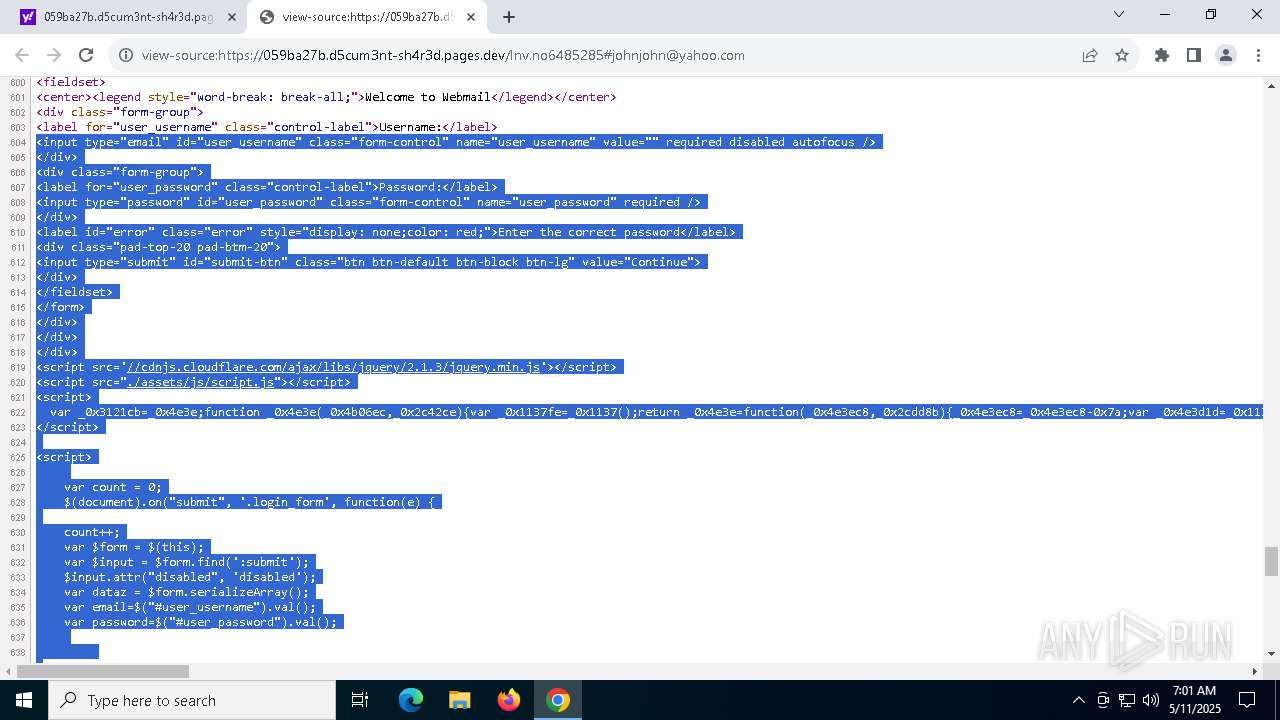1280x720 pixels.
Task: Open a new tab with plus button
Action: tap(509, 17)
